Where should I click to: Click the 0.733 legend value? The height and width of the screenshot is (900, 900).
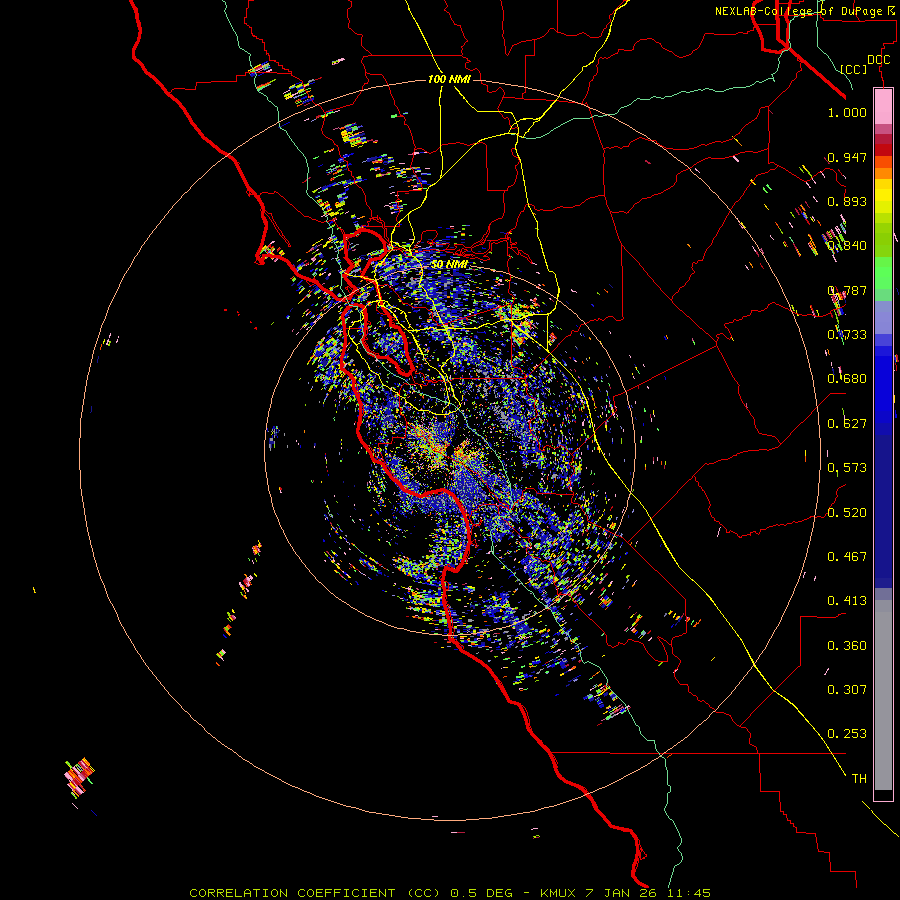click(847, 335)
